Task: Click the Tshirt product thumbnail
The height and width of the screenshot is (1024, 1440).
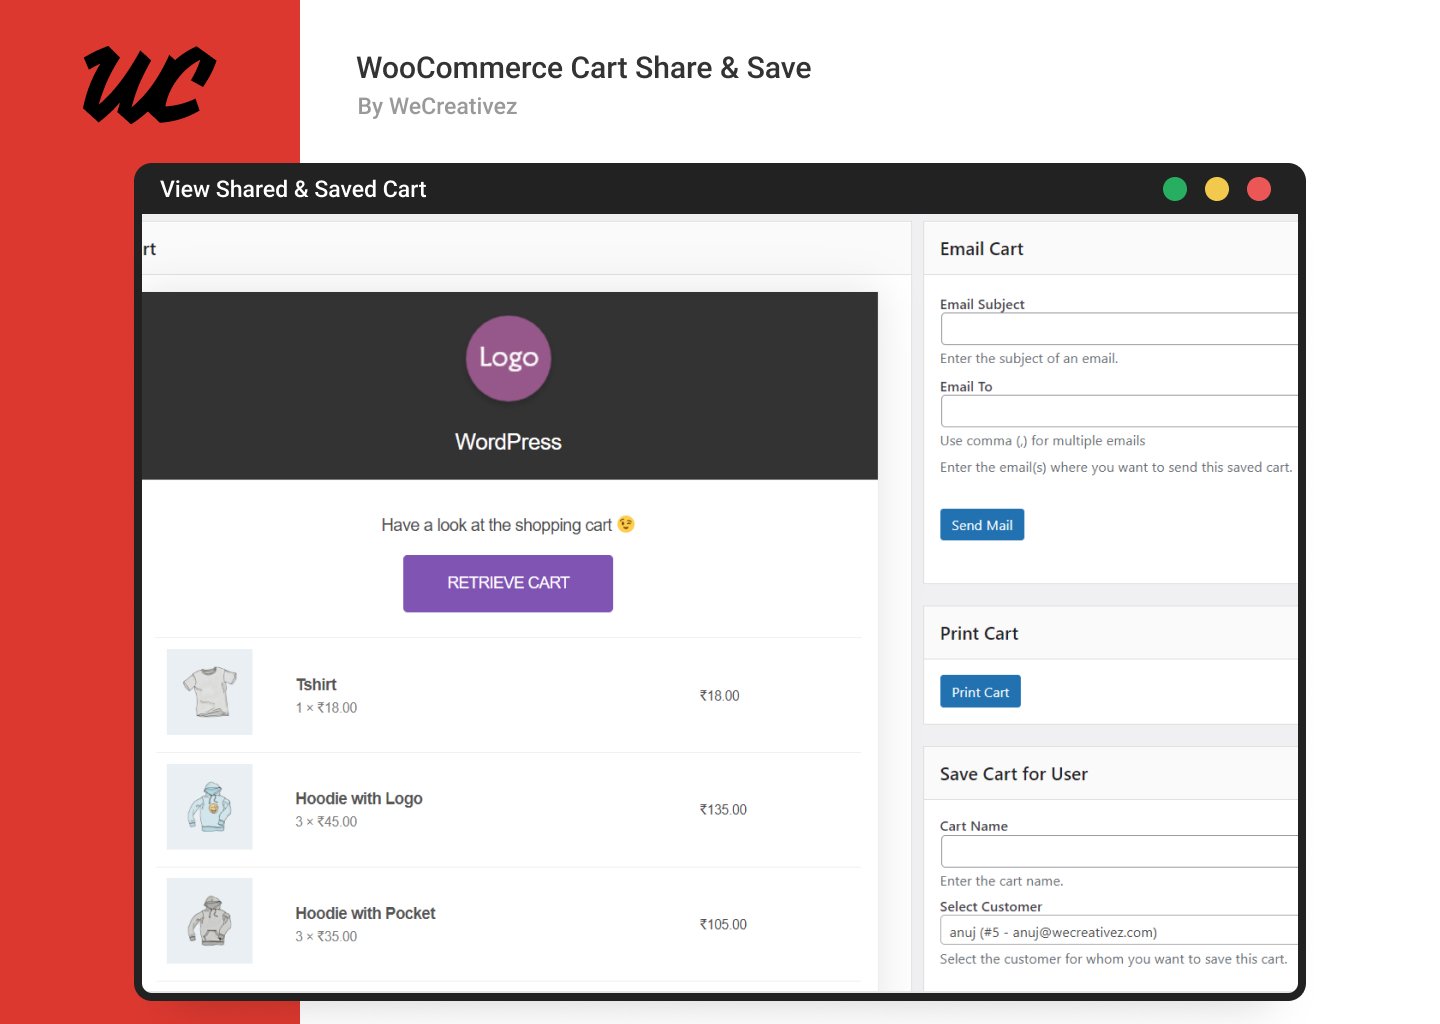Action: click(209, 692)
